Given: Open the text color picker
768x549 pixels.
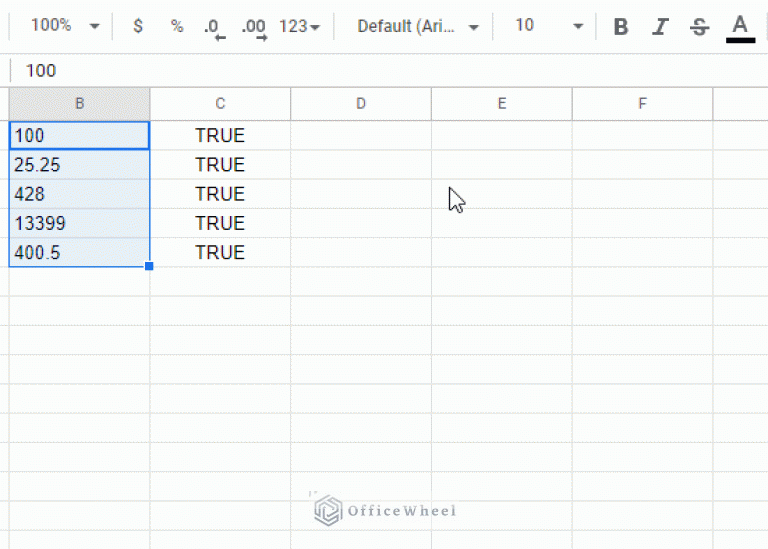Looking at the screenshot, I should [740, 27].
